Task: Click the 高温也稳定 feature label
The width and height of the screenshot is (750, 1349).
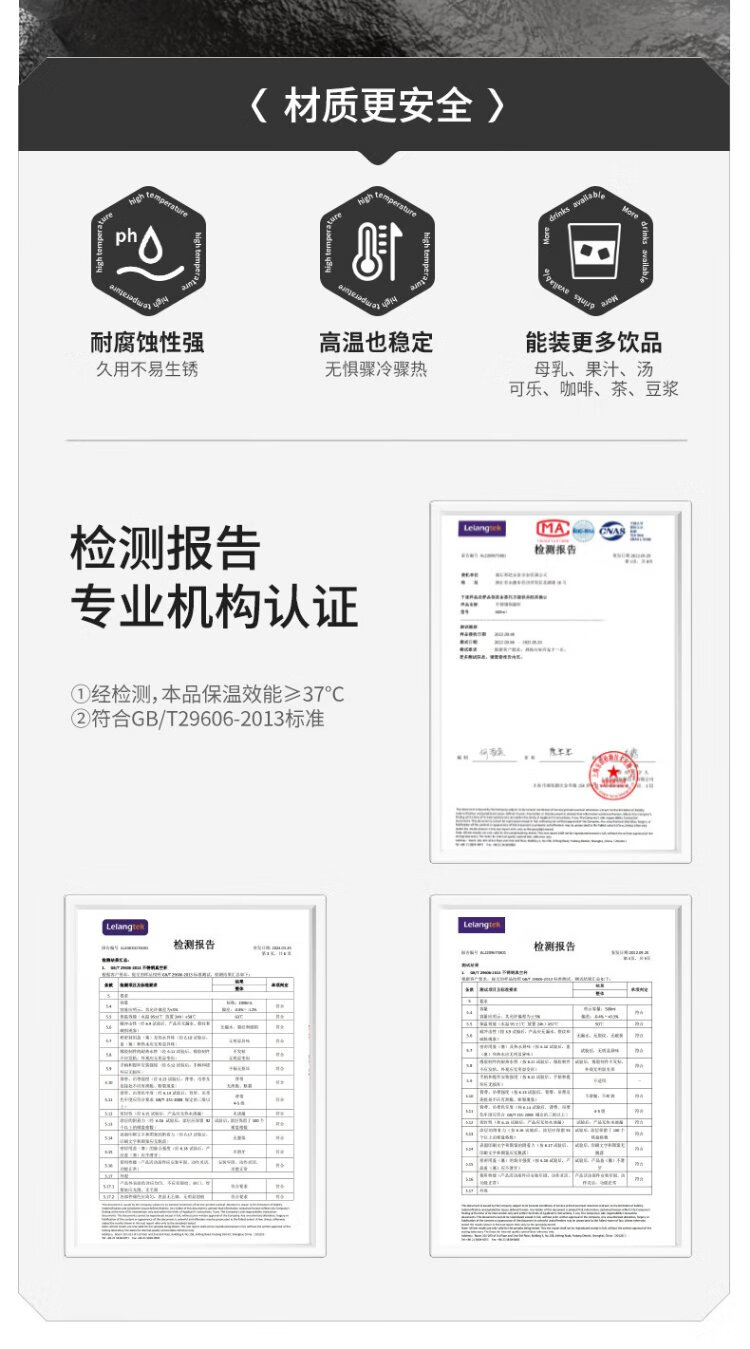Action: pyautogui.click(x=376, y=342)
